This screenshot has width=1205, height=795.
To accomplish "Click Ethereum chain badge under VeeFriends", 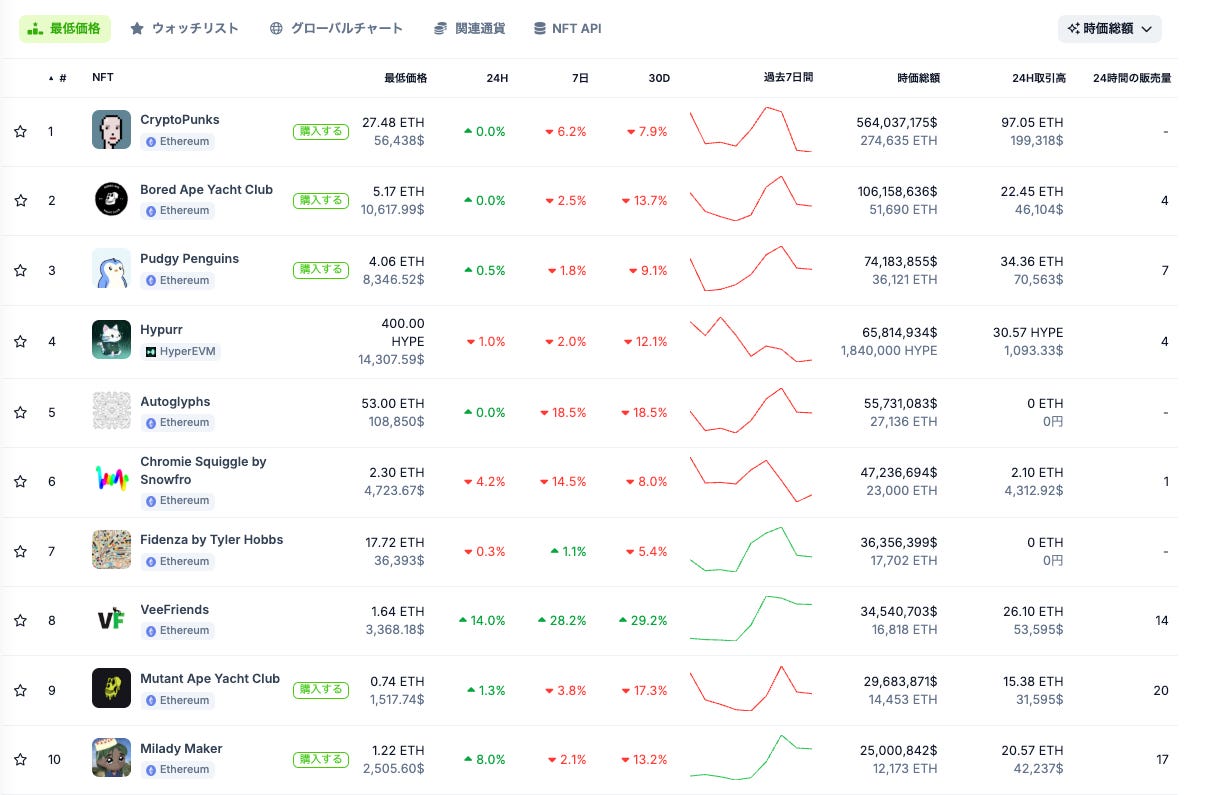I will (x=178, y=631).
